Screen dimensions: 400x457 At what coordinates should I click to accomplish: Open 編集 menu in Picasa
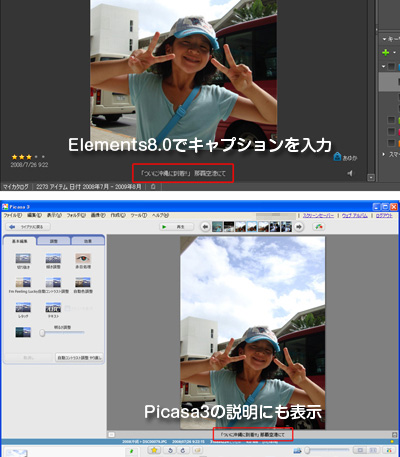click(x=34, y=215)
